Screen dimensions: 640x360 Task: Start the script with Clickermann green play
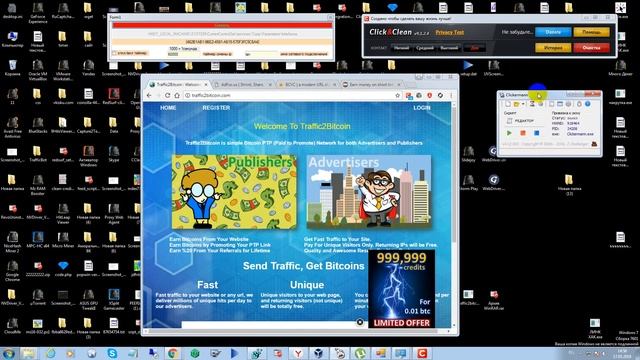[x=509, y=133]
